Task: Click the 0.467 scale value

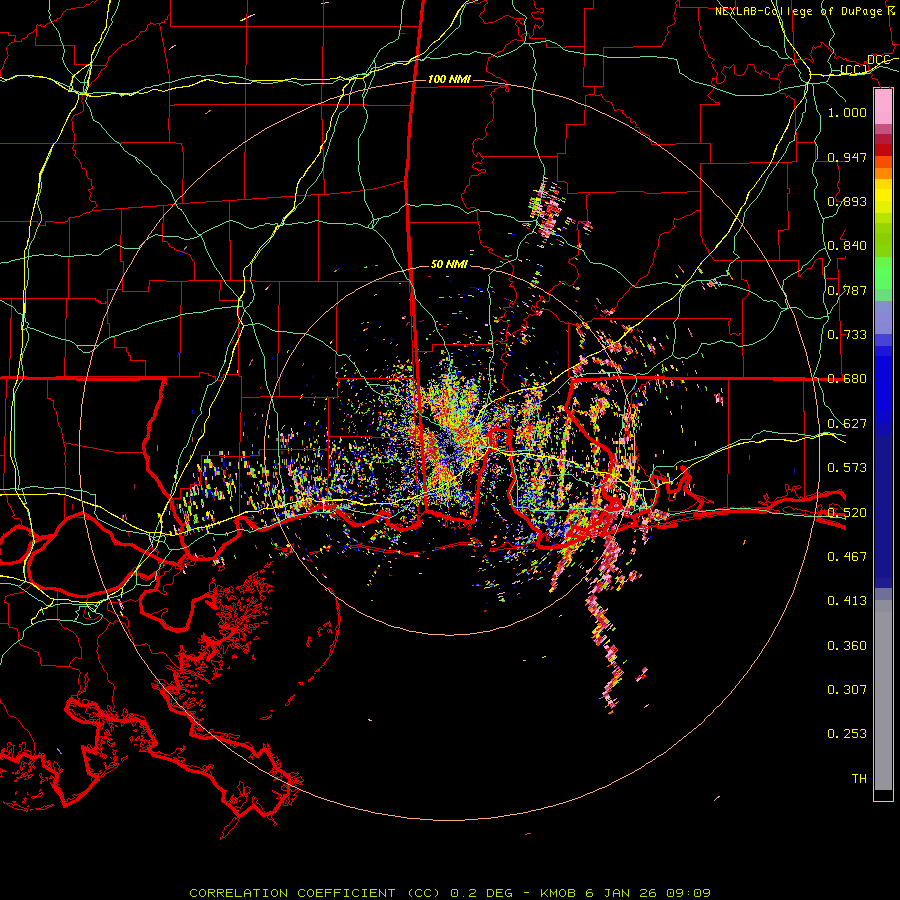Action: click(x=847, y=556)
